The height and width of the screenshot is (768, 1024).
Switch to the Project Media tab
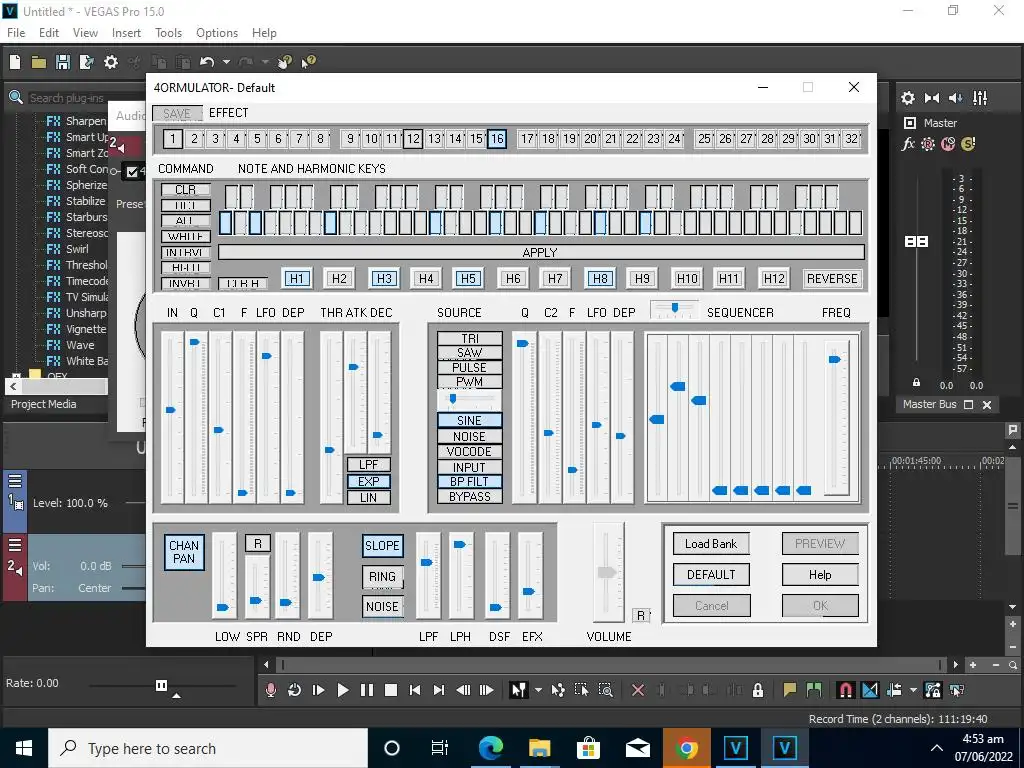(44, 404)
